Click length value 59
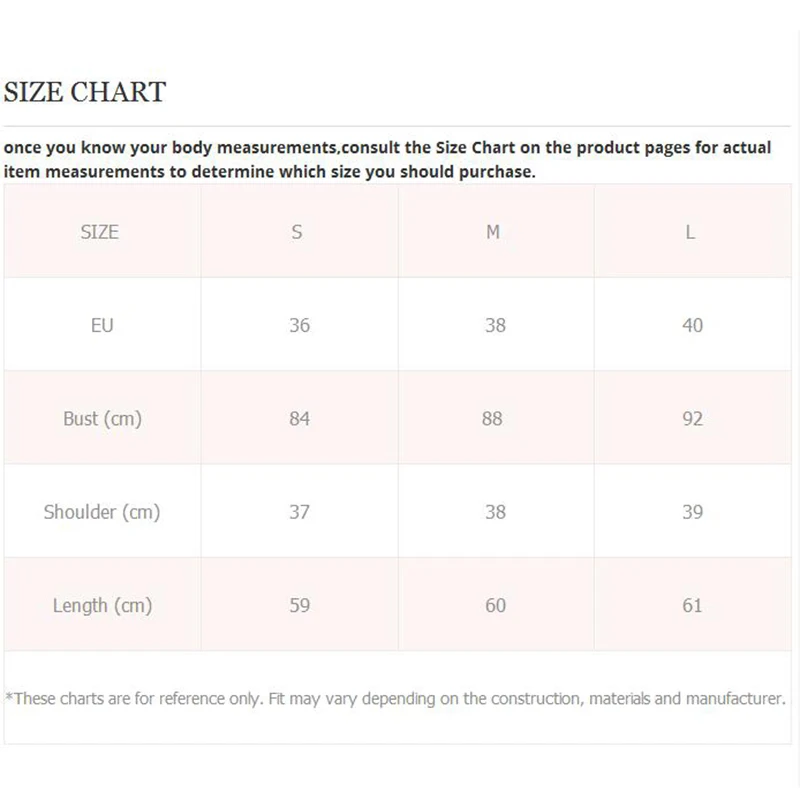The width and height of the screenshot is (800, 800). click(299, 605)
